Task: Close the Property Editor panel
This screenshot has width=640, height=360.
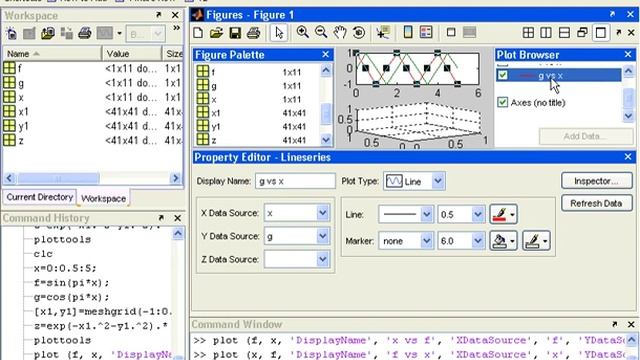Action: pyautogui.click(x=628, y=157)
